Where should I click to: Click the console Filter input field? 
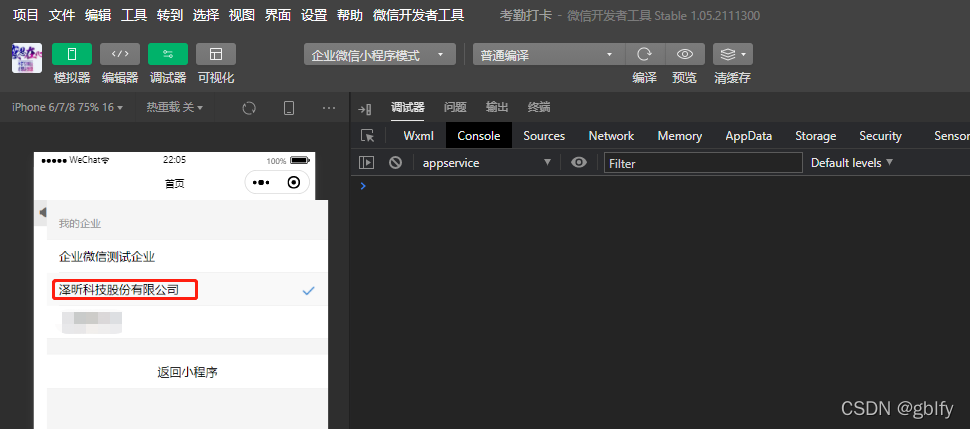coord(703,163)
